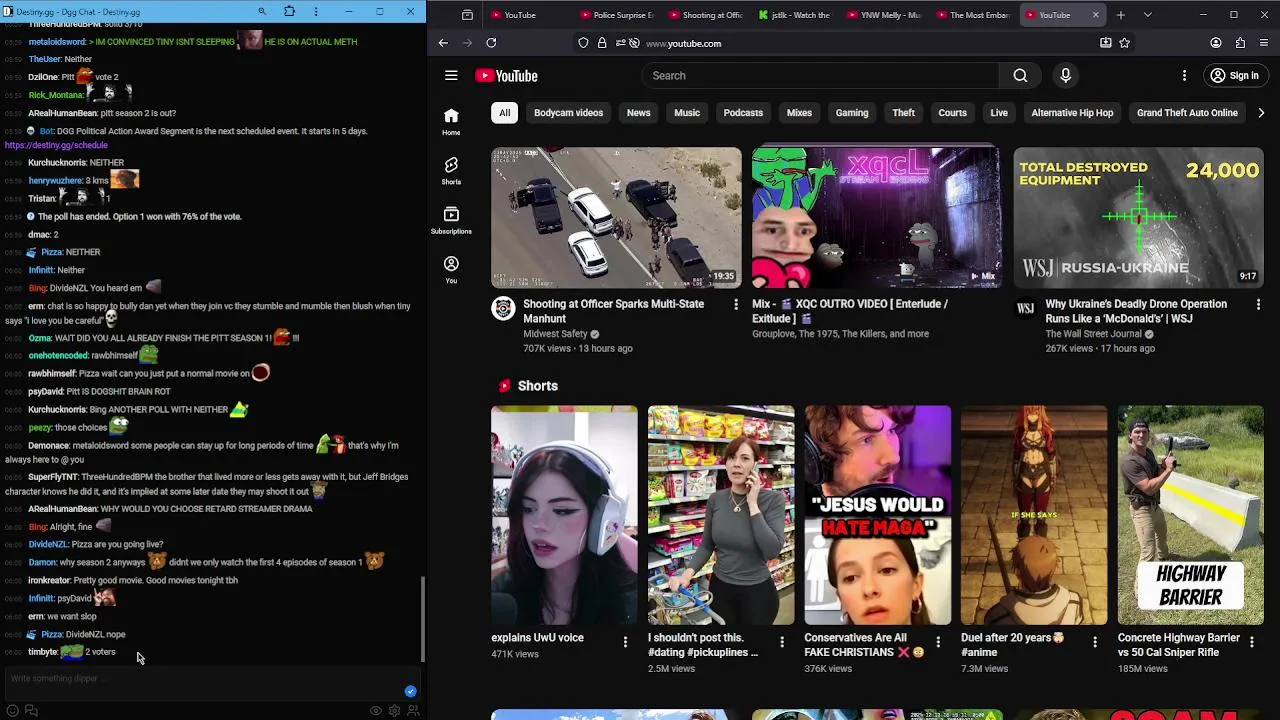The width and height of the screenshot is (1280, 720).
Task: Select Grand Theft Auto Online chip
Action: (x=1187, y=113)
